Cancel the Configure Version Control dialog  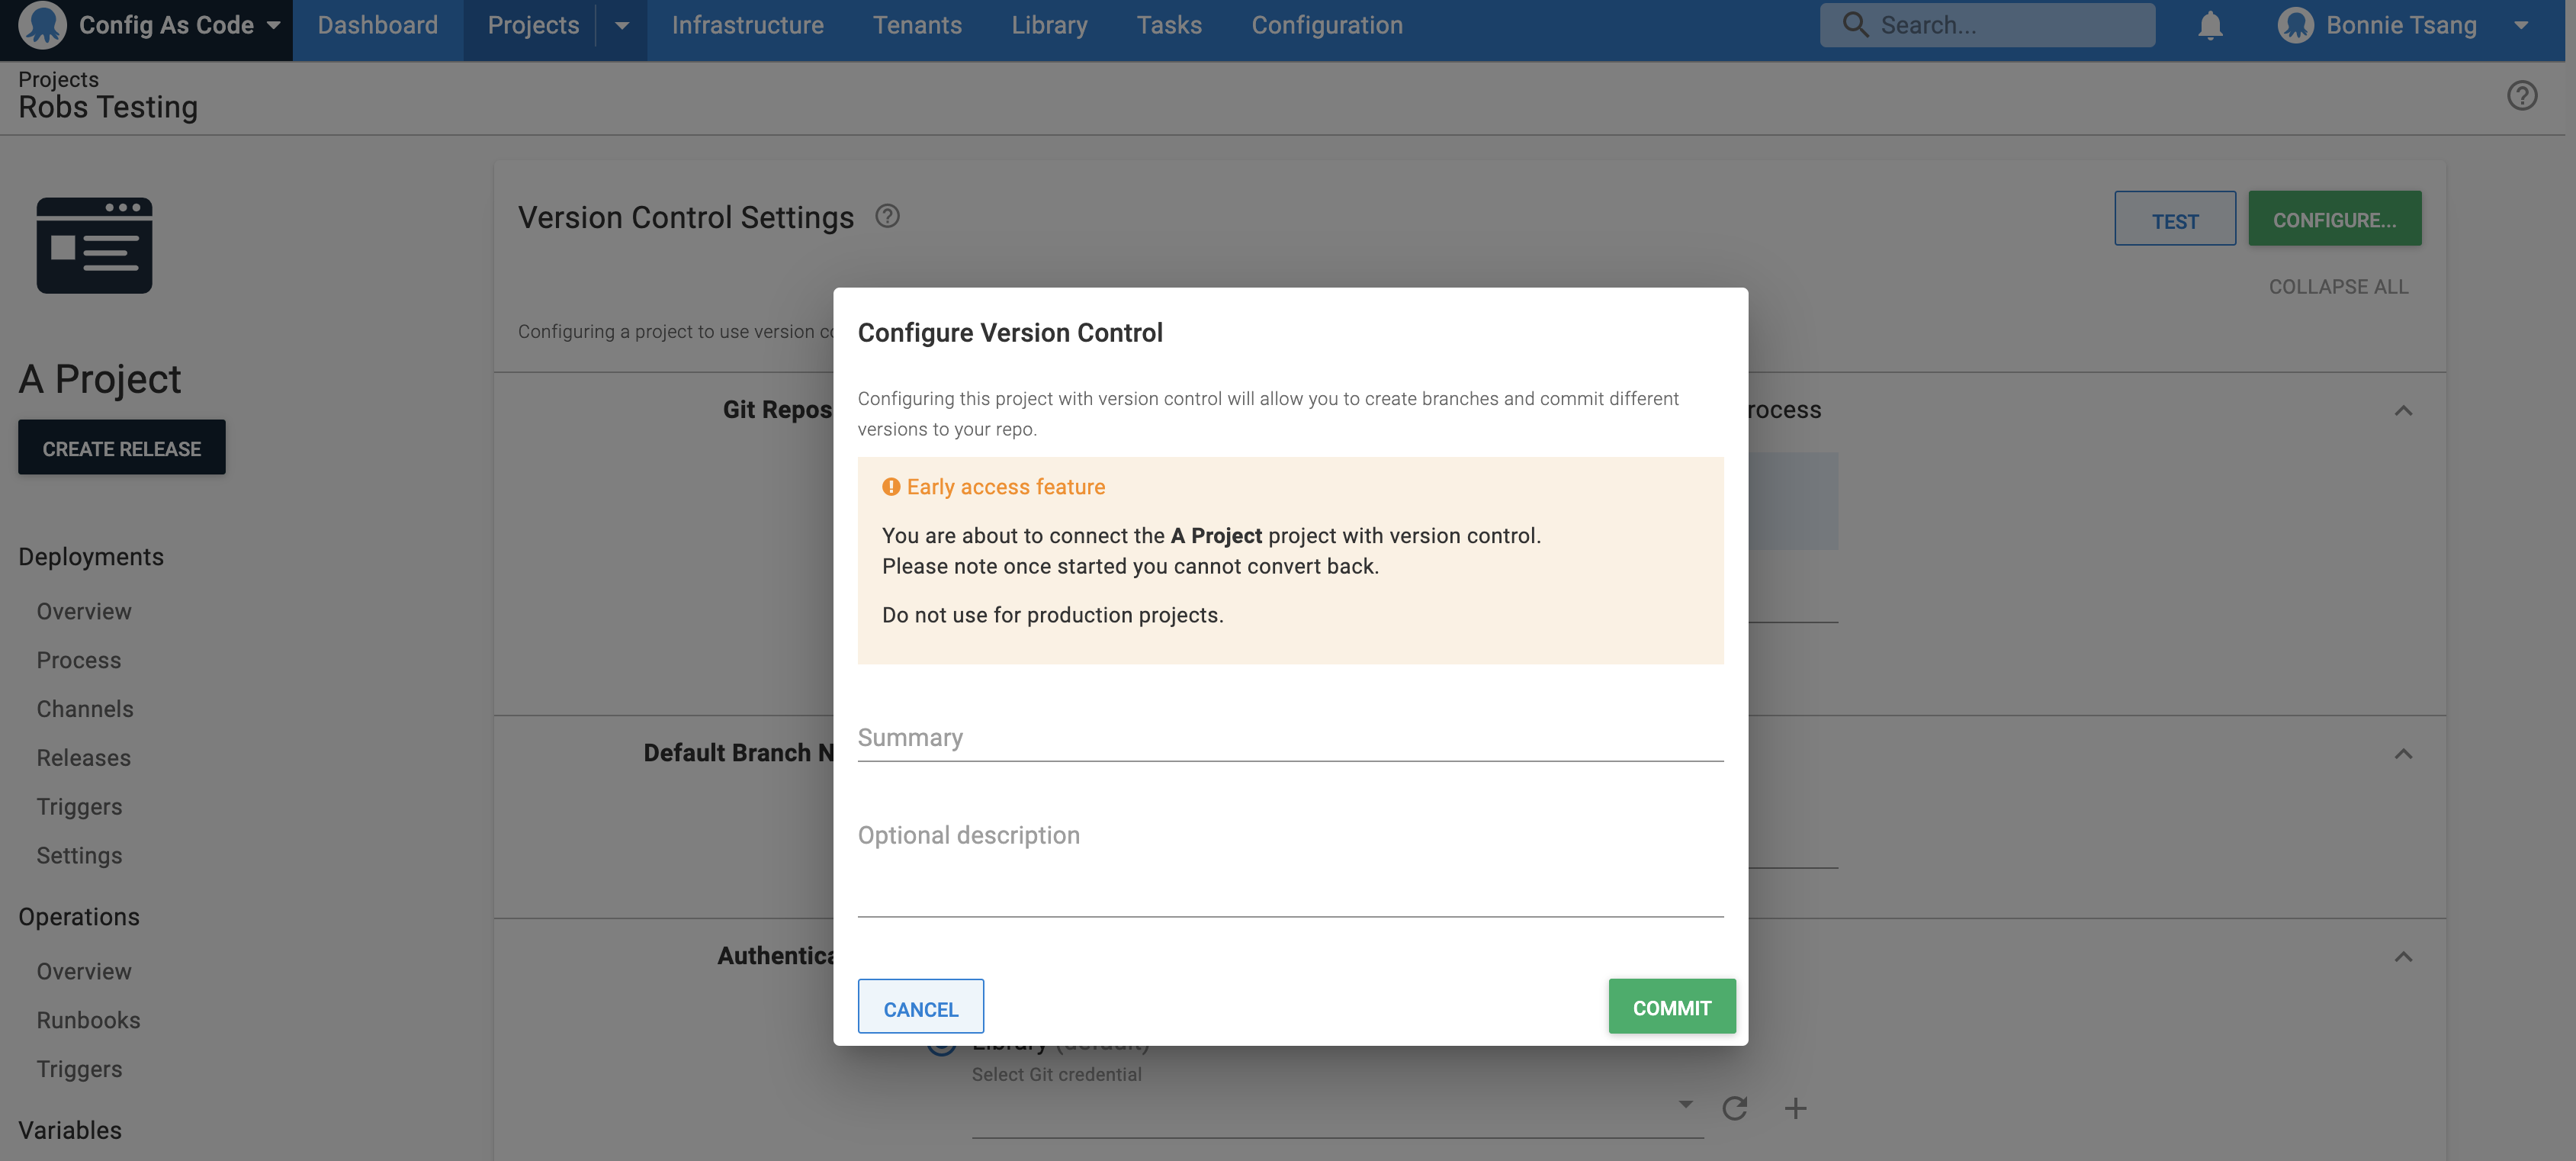920,1007
